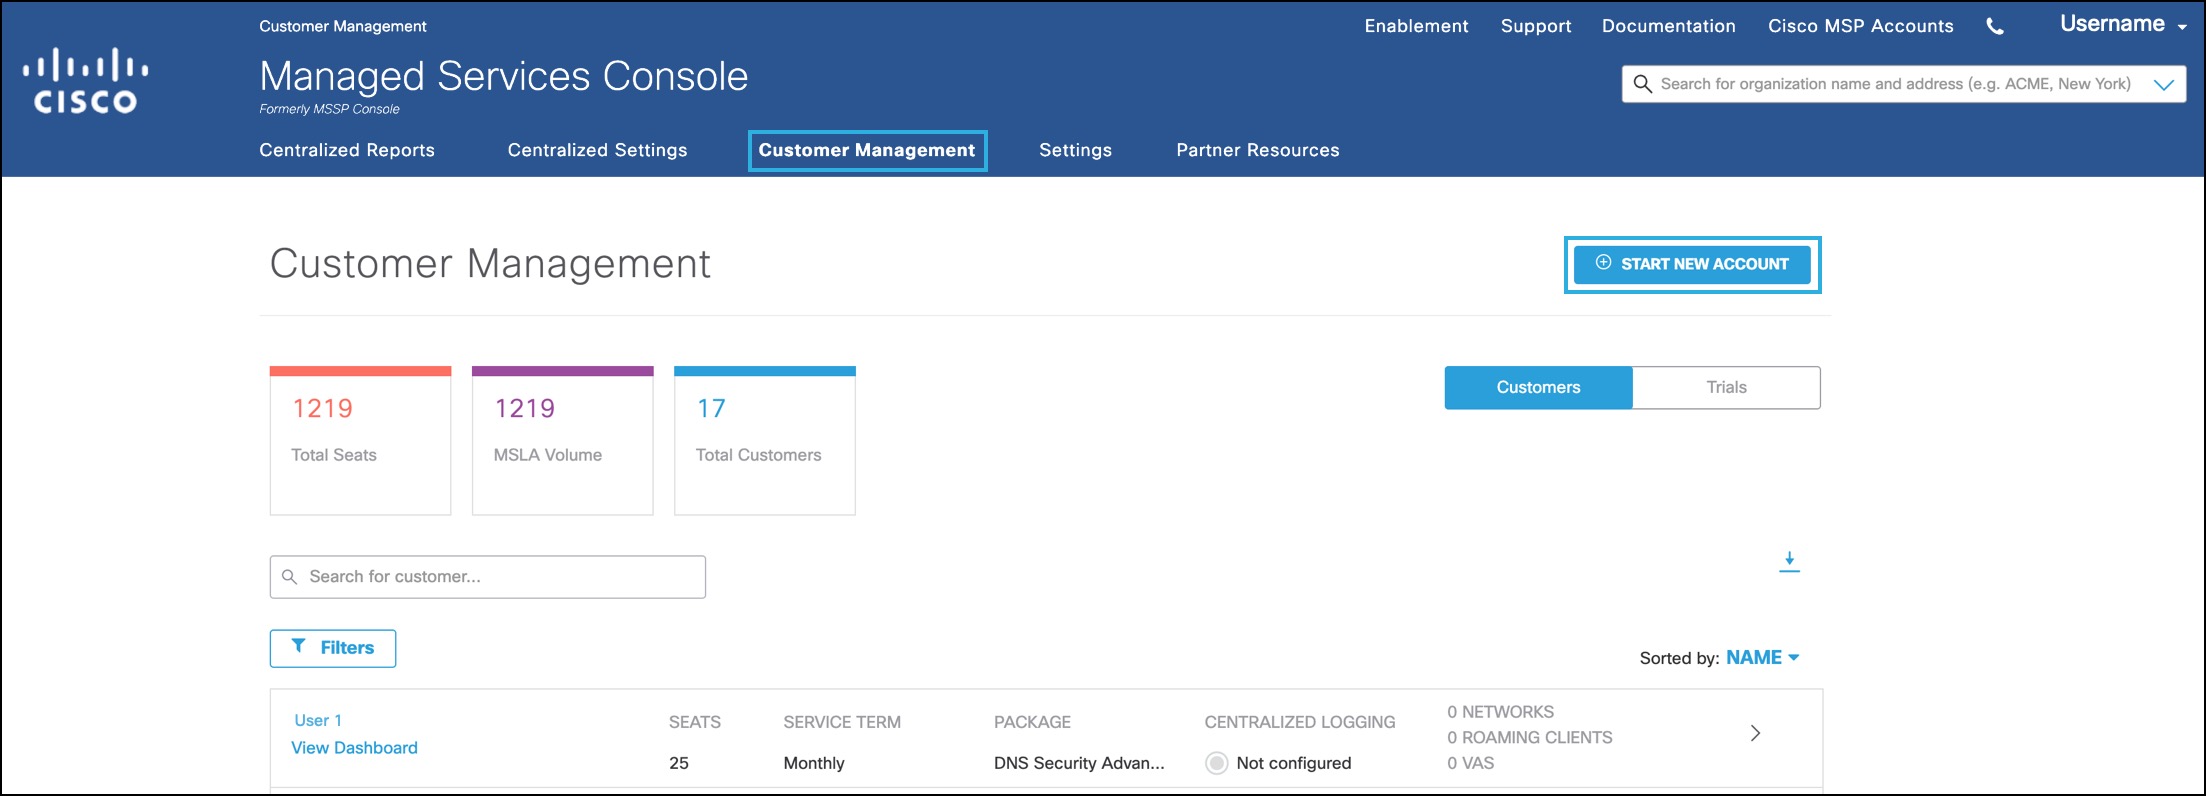Viewport: 2206px width, 796px height.
Task: Click the Customer Management breadcrumb text
Action: point(343,26)
